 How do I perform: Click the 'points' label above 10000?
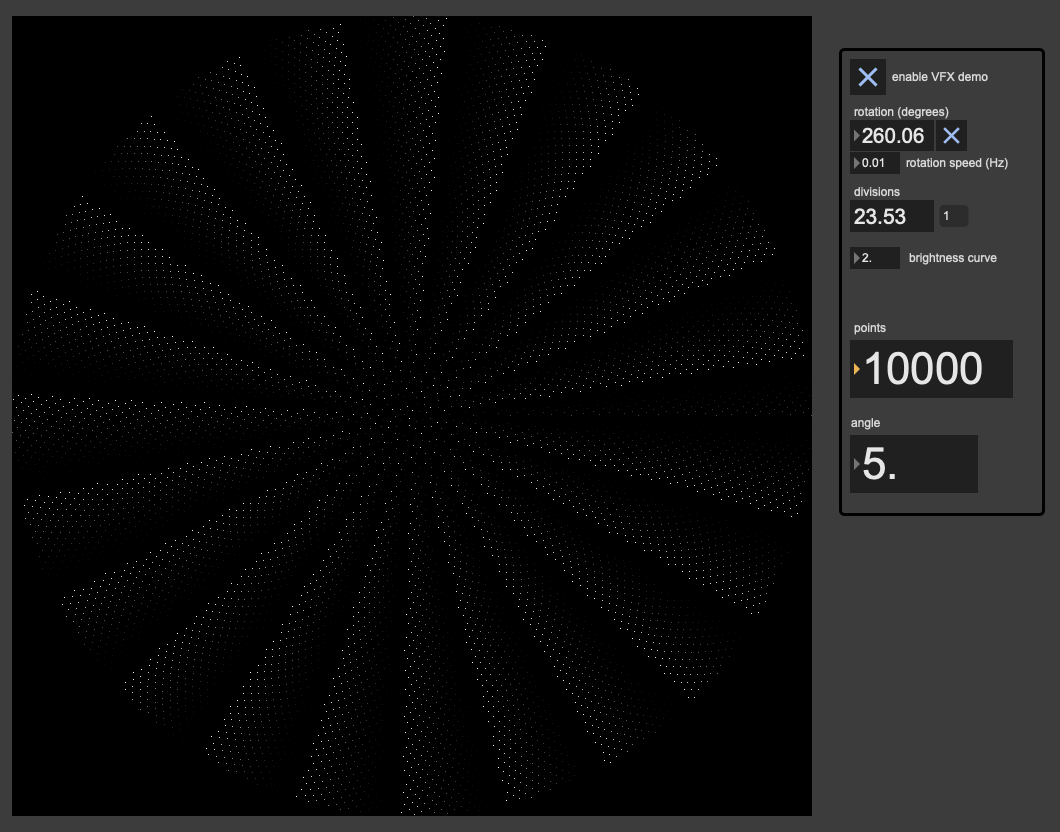point(869,328)
